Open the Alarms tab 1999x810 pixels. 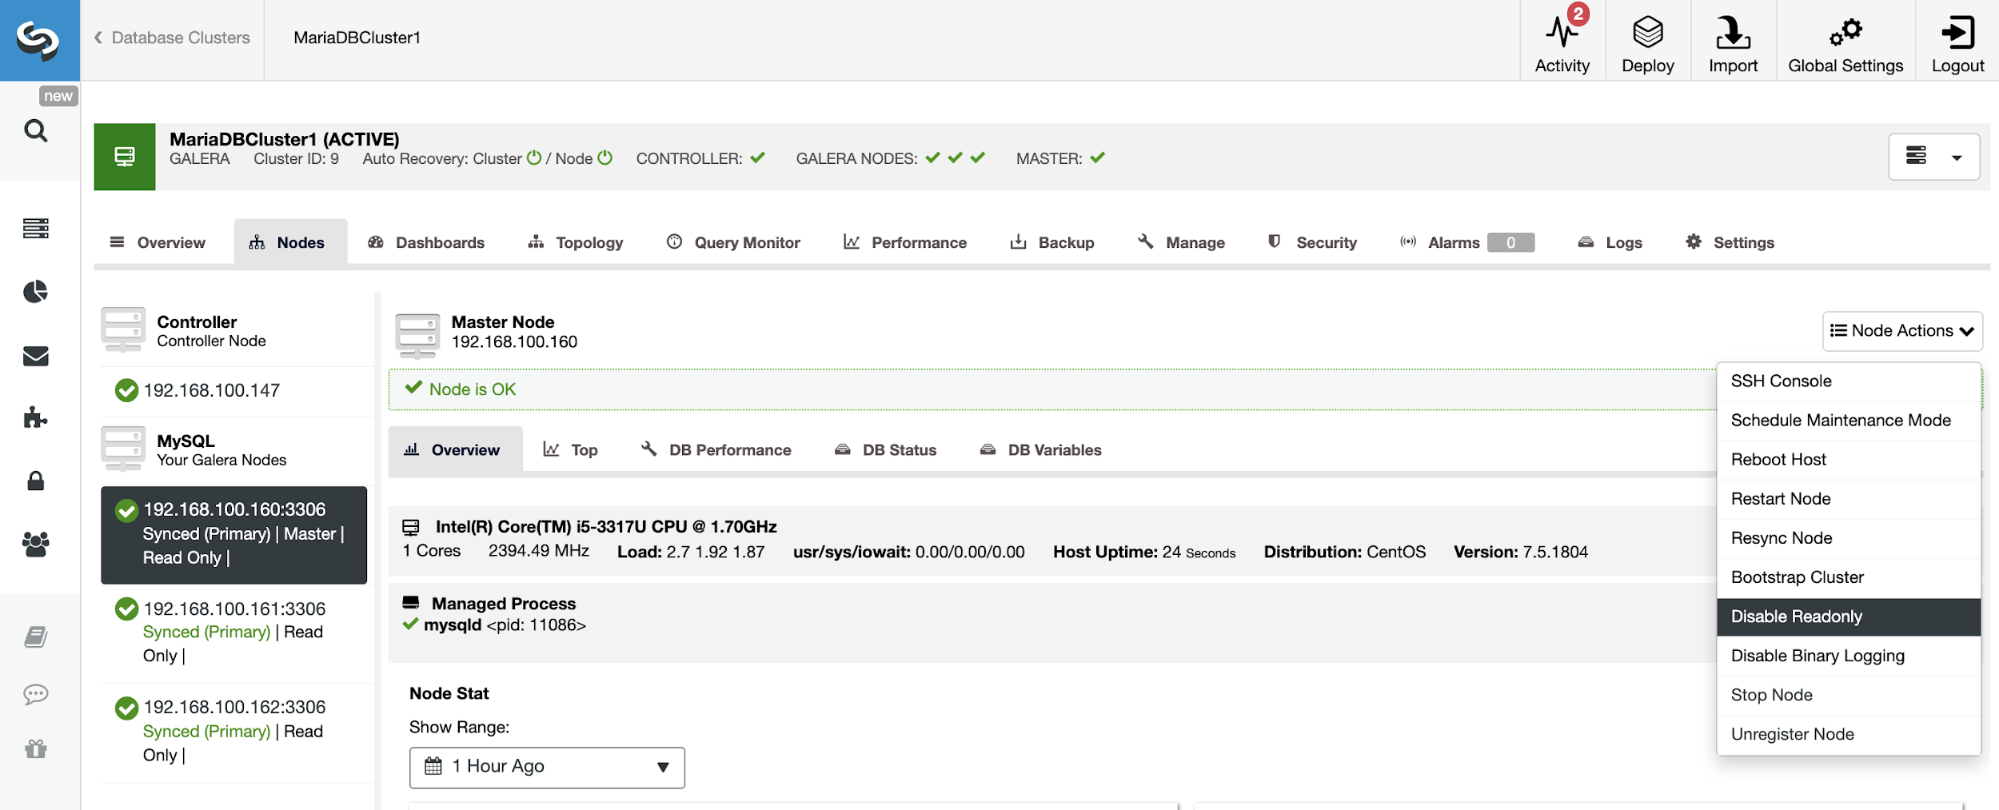[x=1467, y=243]
